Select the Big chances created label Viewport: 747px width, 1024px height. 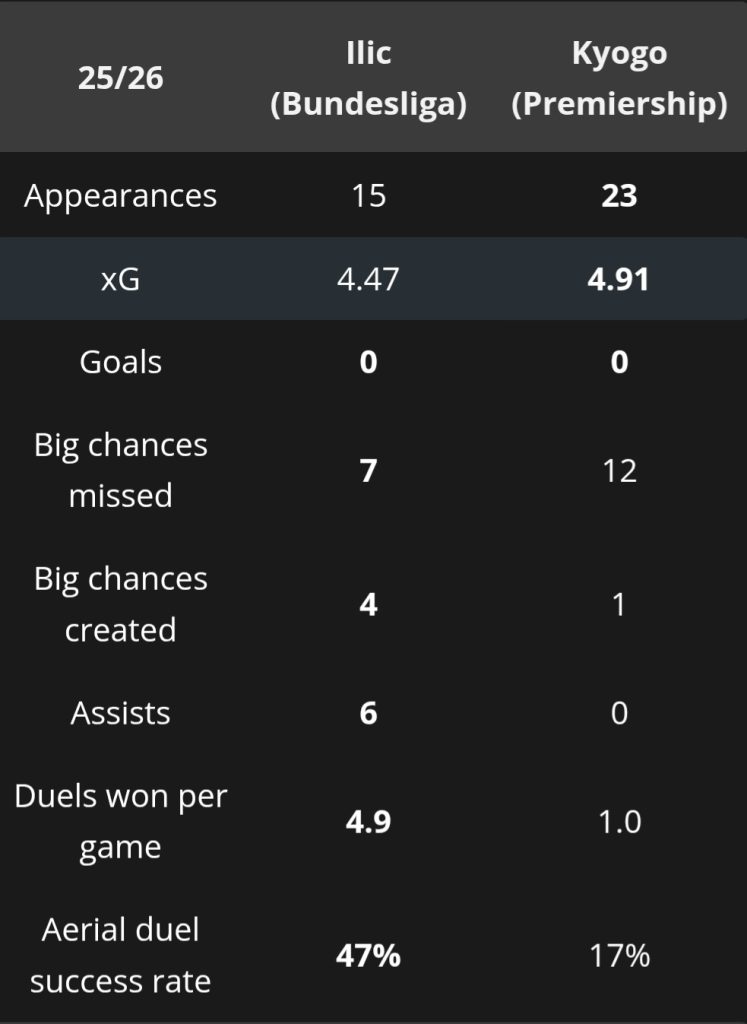coord(120,604)
